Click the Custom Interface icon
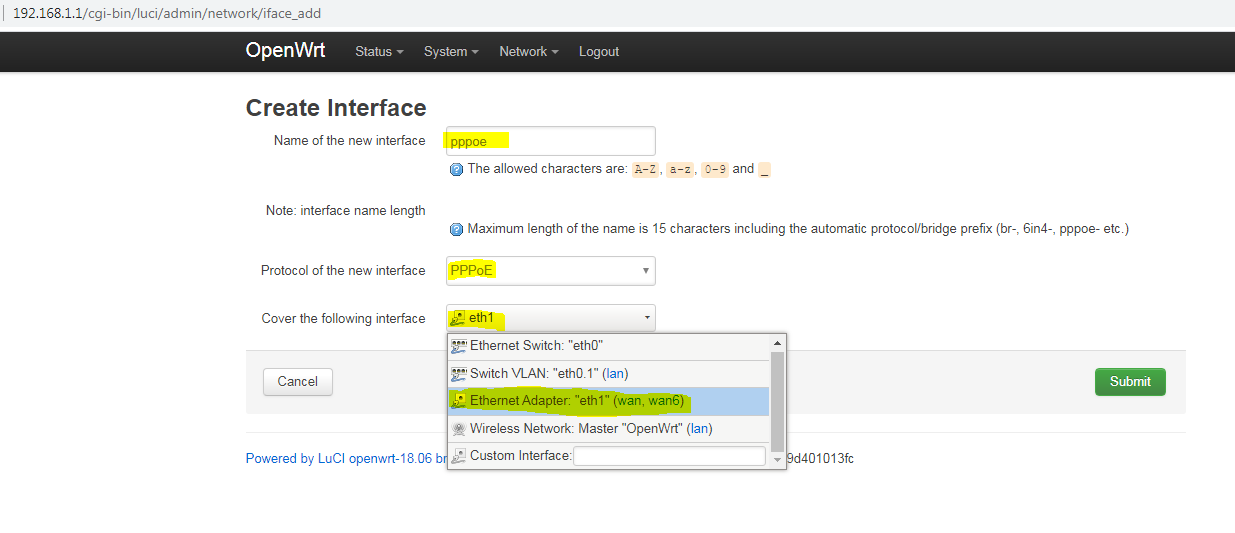1235x533 pixels. 459,456
